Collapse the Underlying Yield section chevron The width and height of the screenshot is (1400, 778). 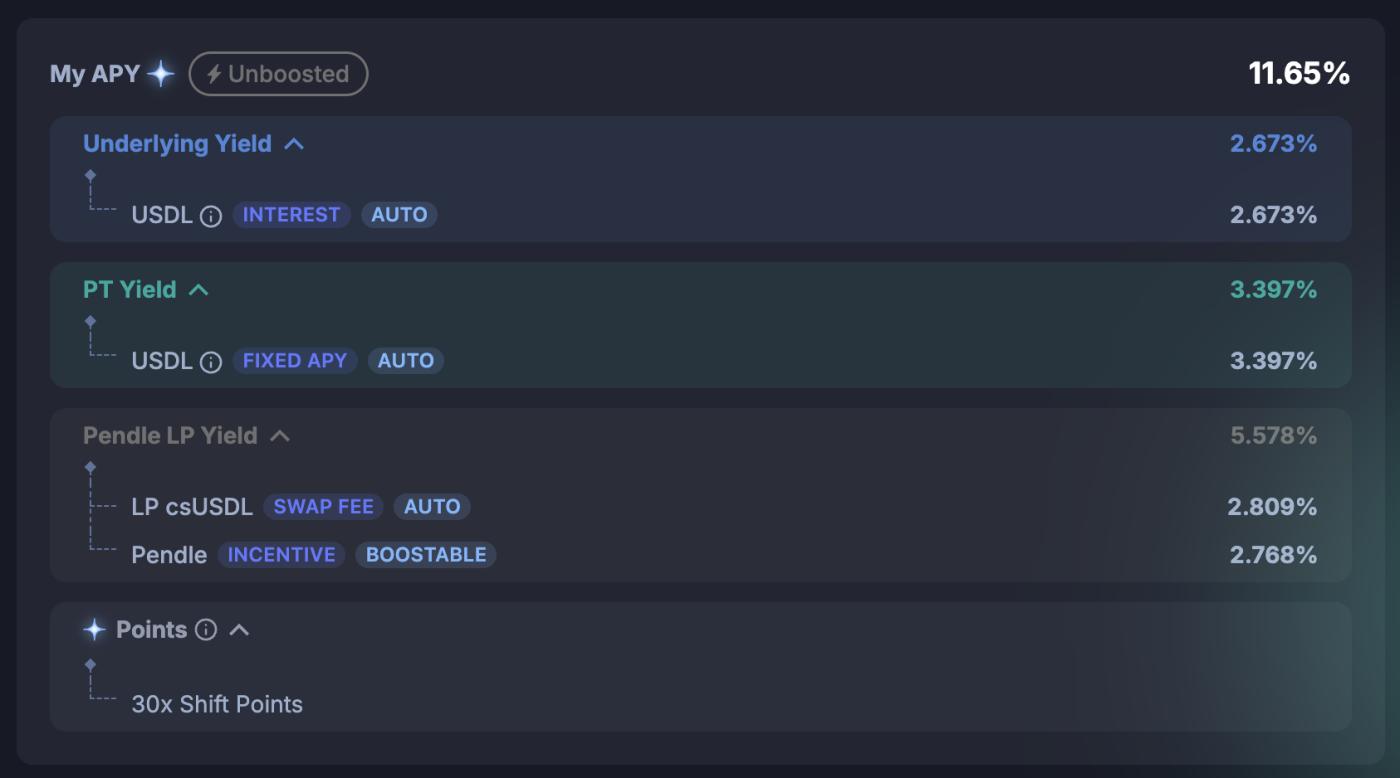tap(293, 144)
